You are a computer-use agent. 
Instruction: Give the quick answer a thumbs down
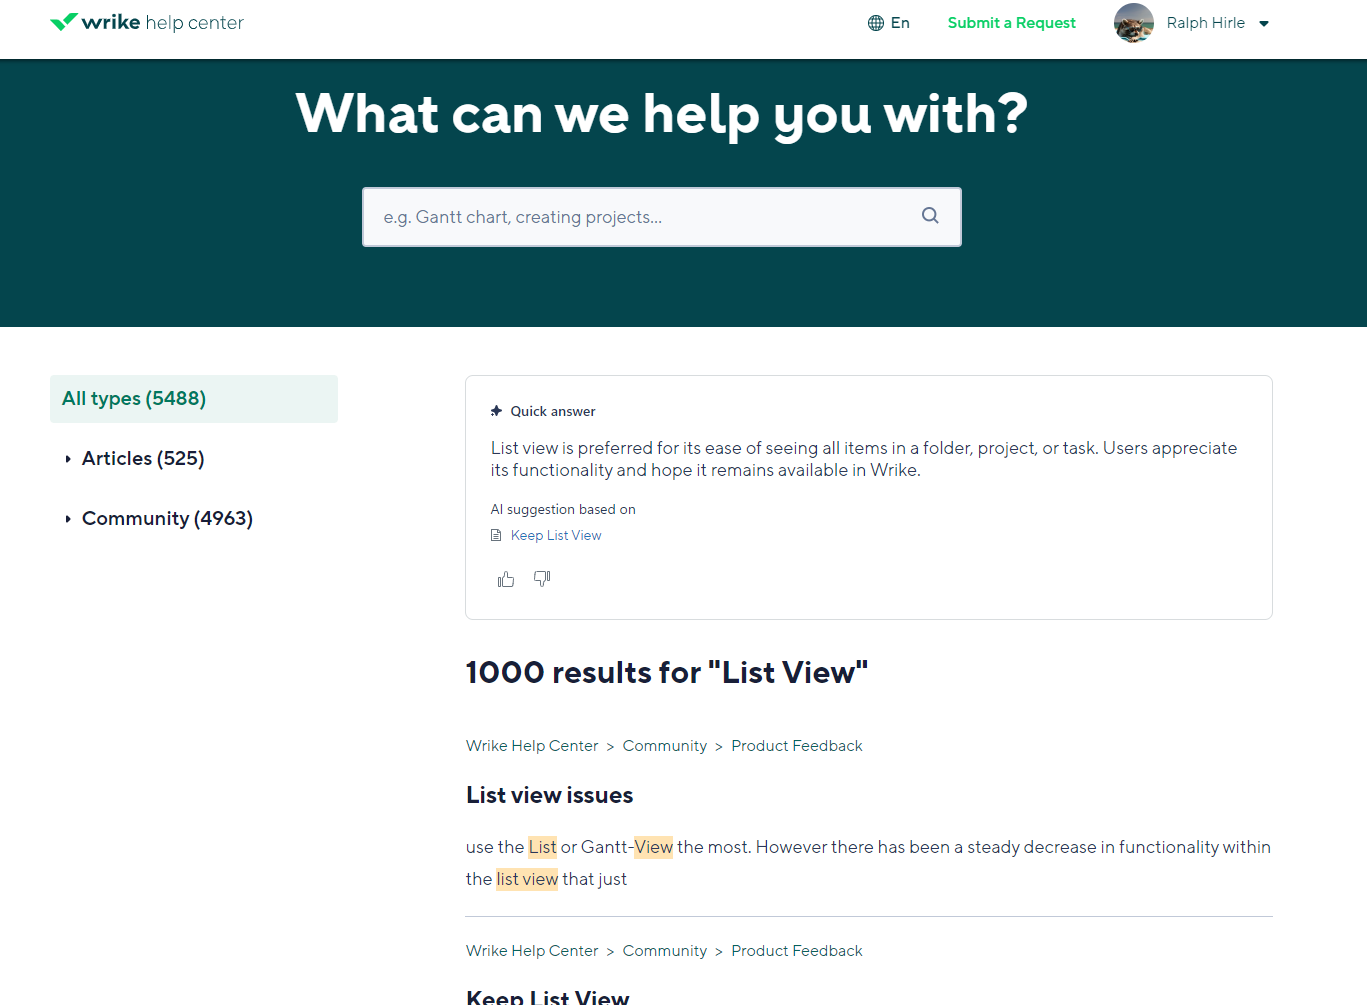coord(542,579)
